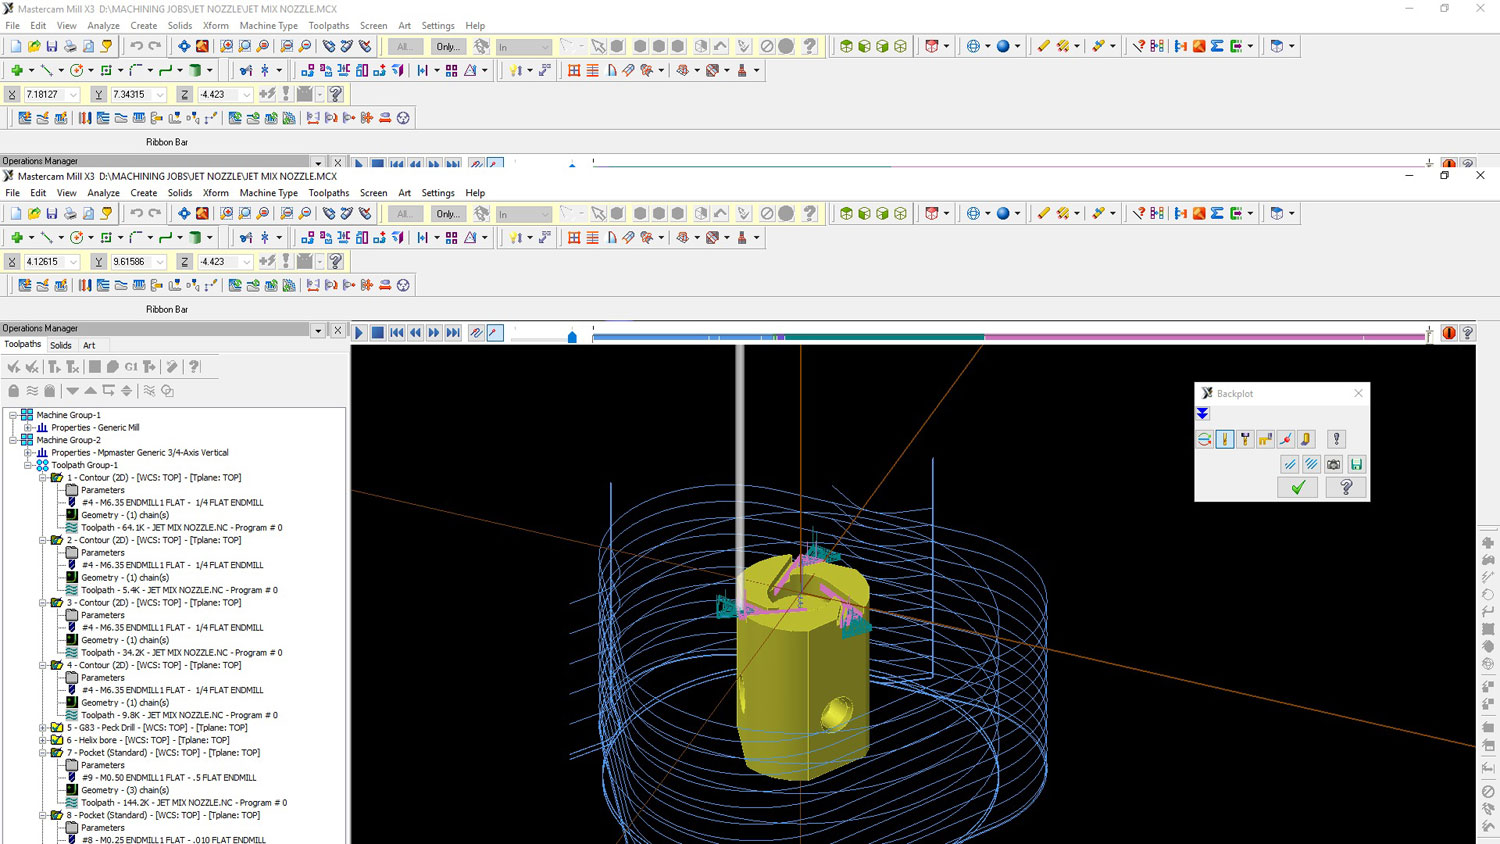This screenshot has width=1500, height=844.
Task: Step backward in backplot playback
Action: click(415, 332)
